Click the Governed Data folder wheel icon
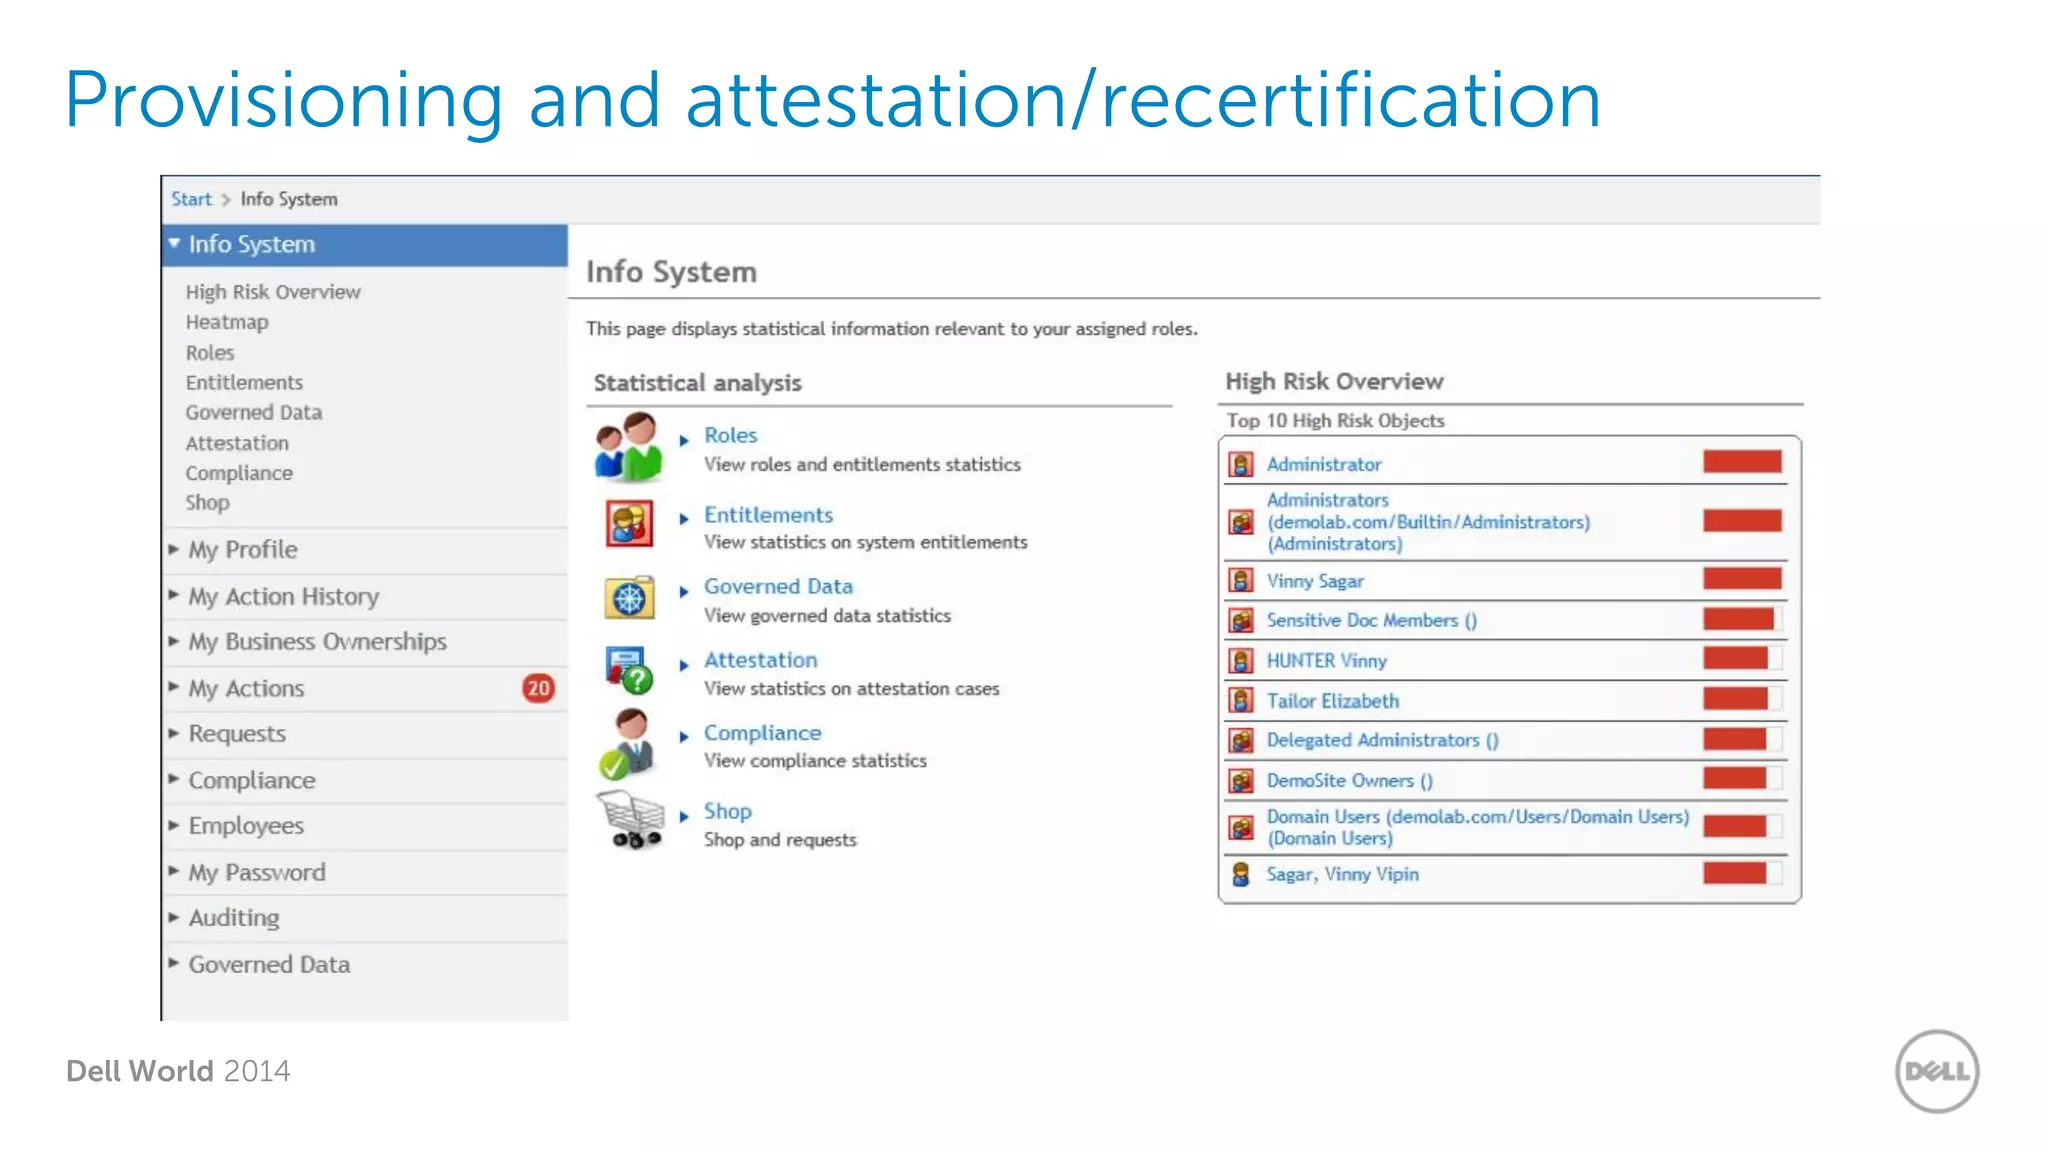2048x1152 pixels. pyautogui.click(x=629, y=598)
